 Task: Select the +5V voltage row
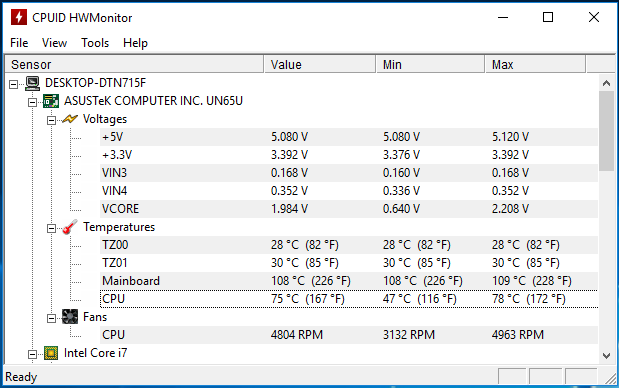349,137
